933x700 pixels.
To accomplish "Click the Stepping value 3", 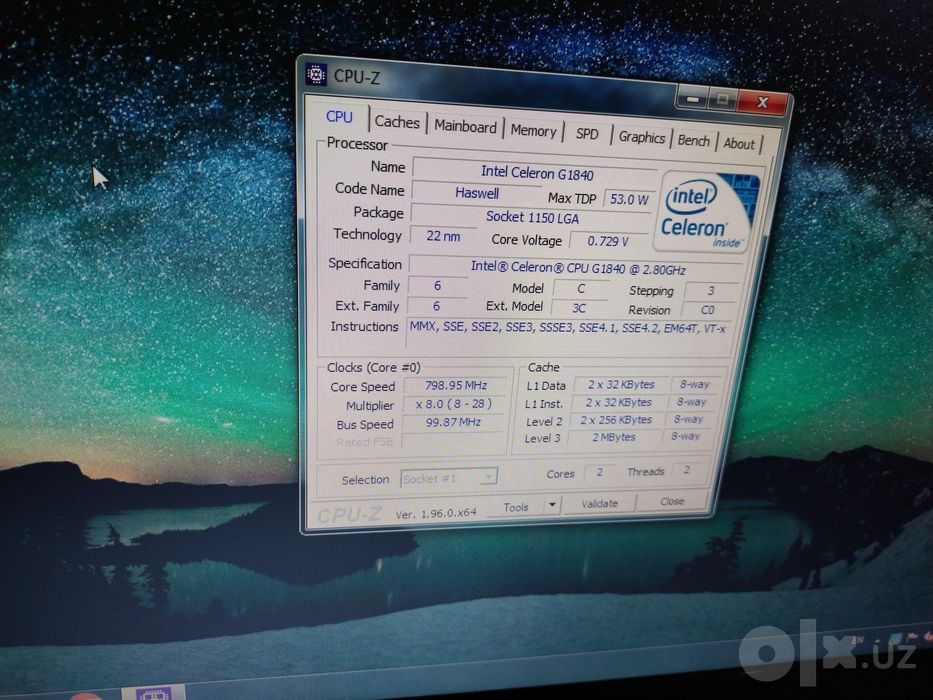I will [x=710, y=291].
